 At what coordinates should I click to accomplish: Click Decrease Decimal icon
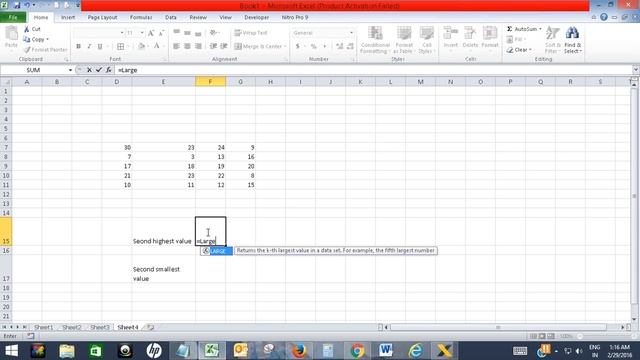click(x=350, y=47)
